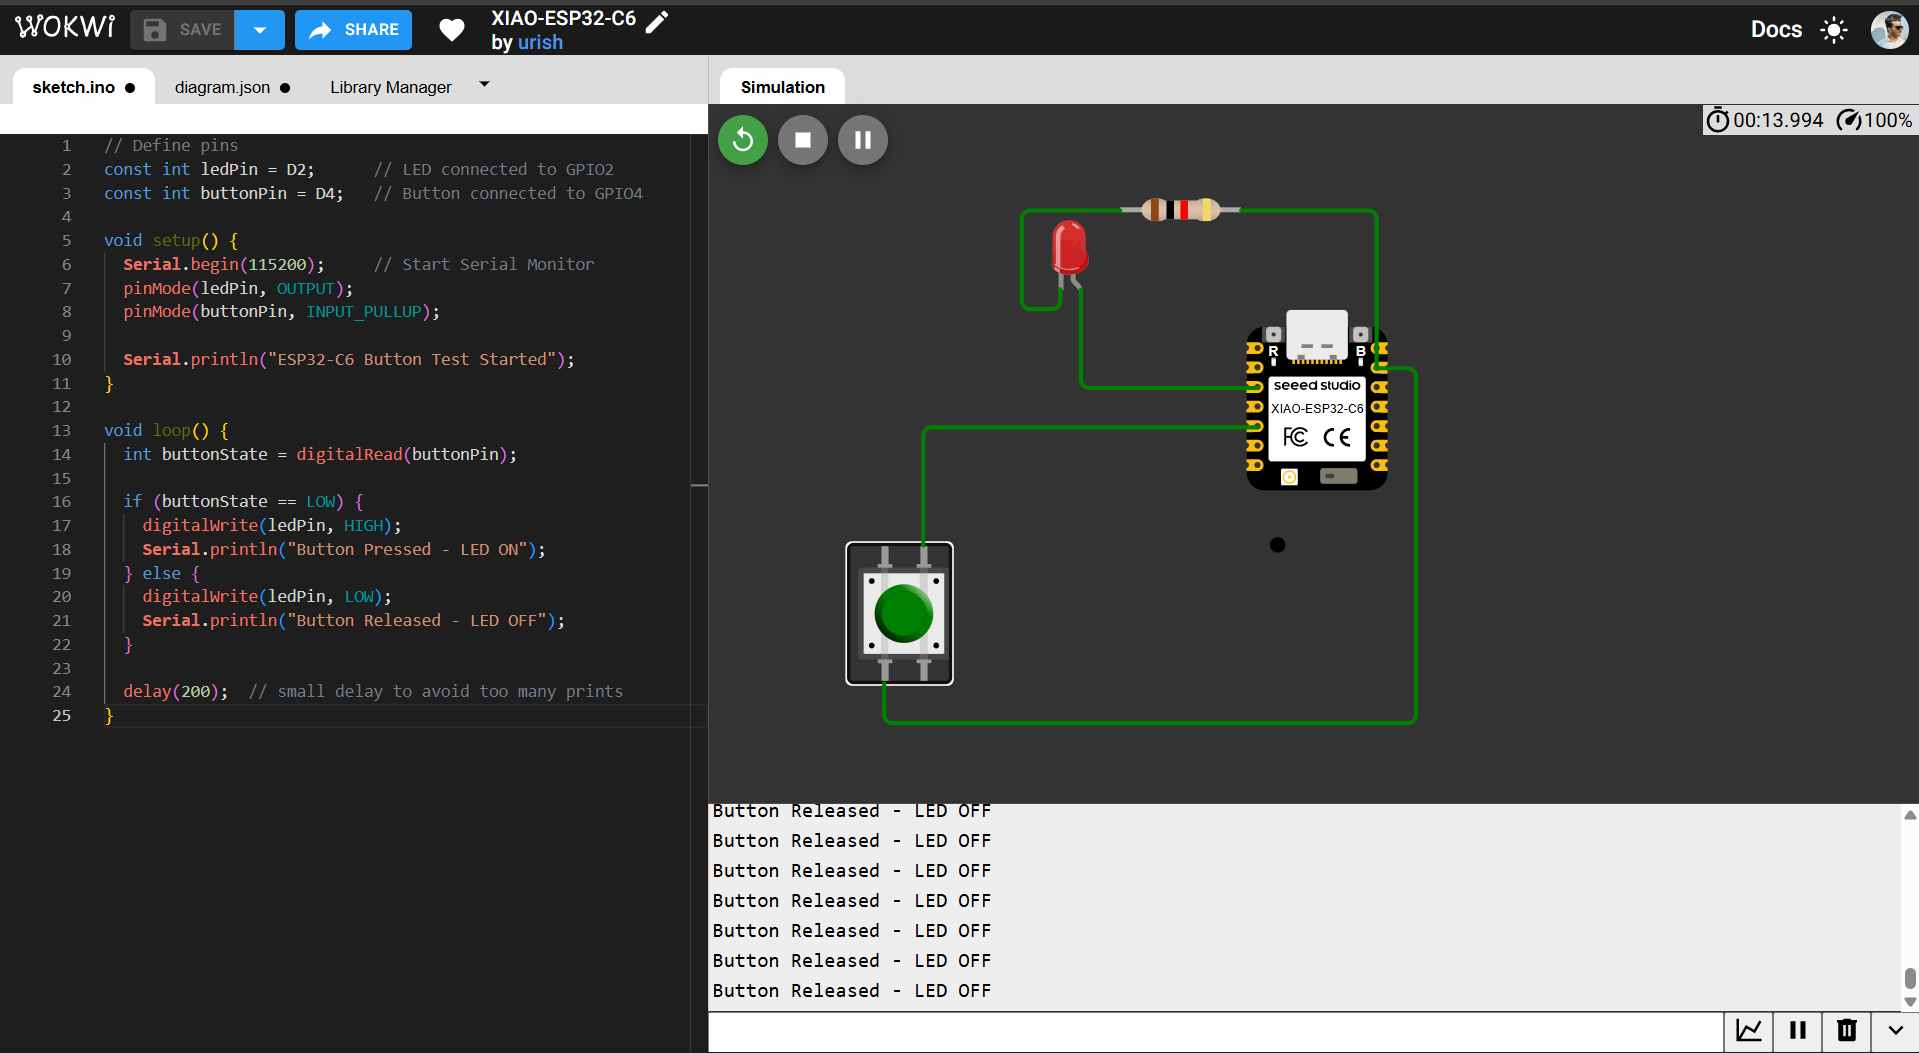1919x1053 pixels.
Task: Open serial plotter chart icon
Action: pos(1749,1030)
